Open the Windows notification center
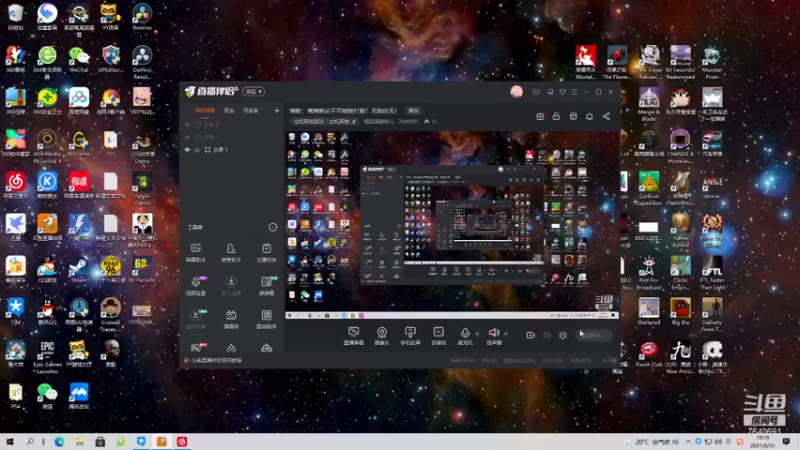Viewport: 800px width, 450px height. [786, 442]
